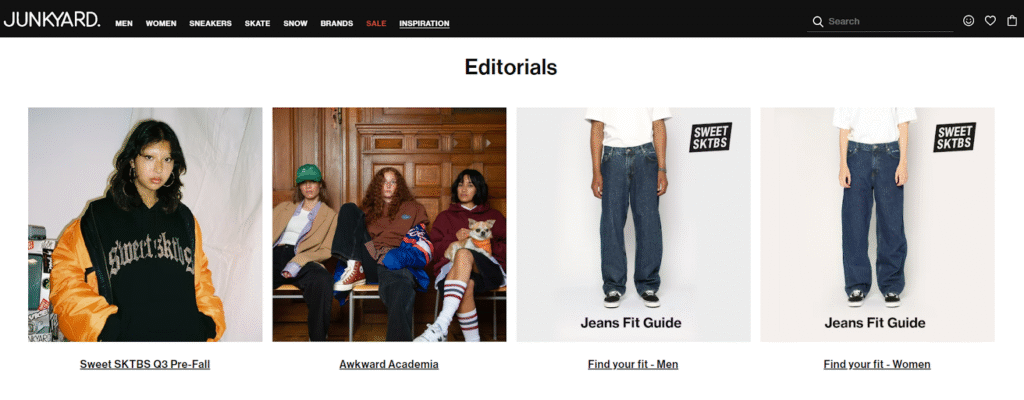Open the Sweet SKTBS hoodie editorial image
The width and height of the screenshot is (1024, 400).
[x=145, y=224]
